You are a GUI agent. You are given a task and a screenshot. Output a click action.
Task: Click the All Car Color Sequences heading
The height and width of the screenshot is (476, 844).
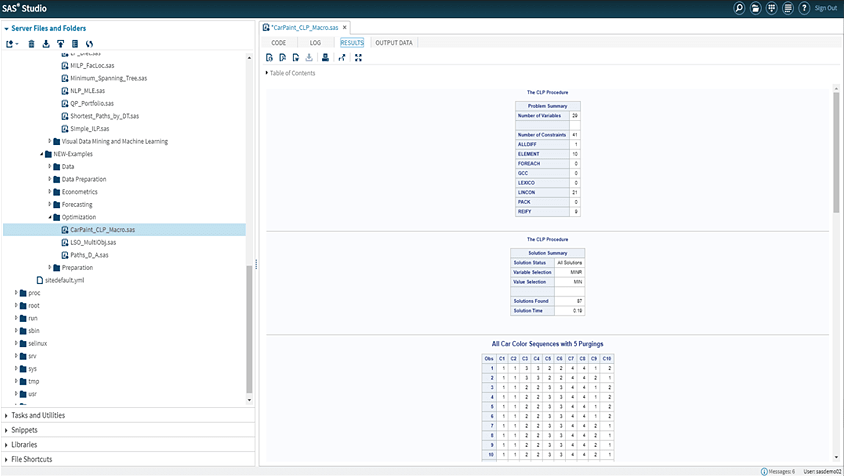point(547,344)
